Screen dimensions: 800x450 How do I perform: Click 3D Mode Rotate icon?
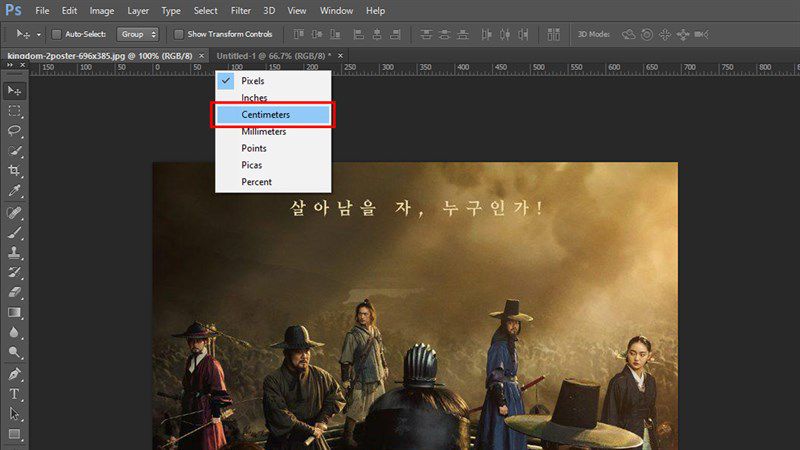[x=629, y=34]
